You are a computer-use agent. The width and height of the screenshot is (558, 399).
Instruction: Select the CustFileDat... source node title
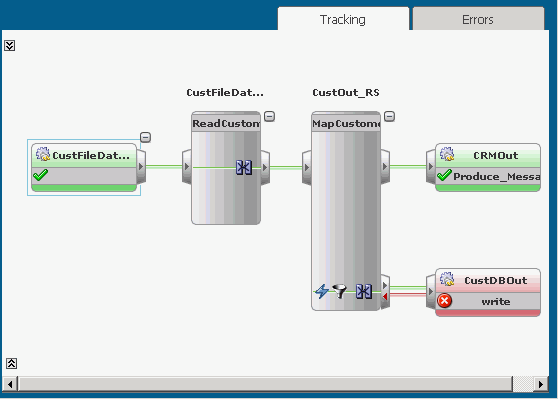(x=91, y=156)
